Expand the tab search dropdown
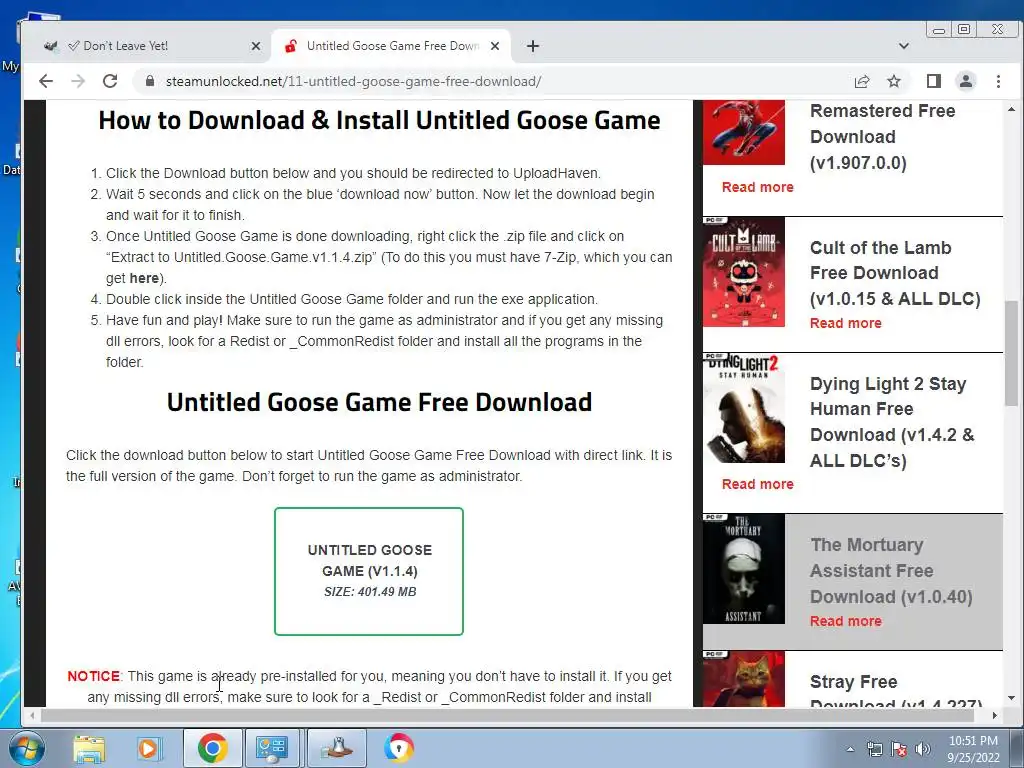 point(904,46)
